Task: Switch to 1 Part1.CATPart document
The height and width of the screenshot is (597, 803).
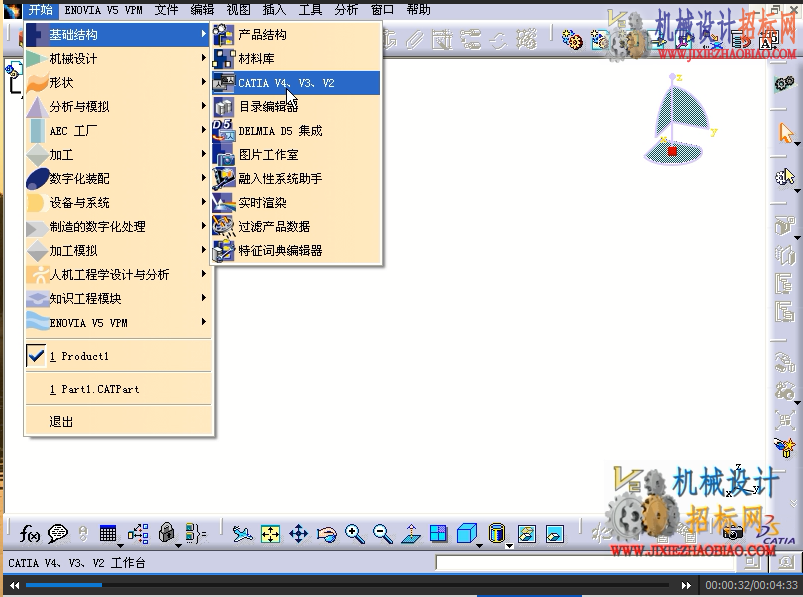Action: pos(118,389)
